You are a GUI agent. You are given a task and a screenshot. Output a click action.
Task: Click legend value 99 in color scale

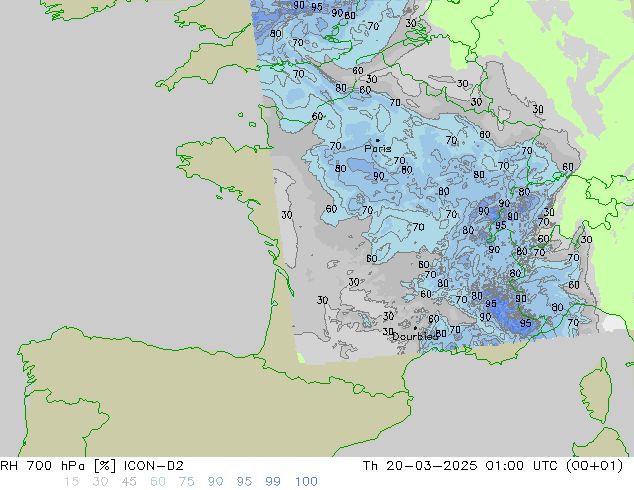coord(273,482)
